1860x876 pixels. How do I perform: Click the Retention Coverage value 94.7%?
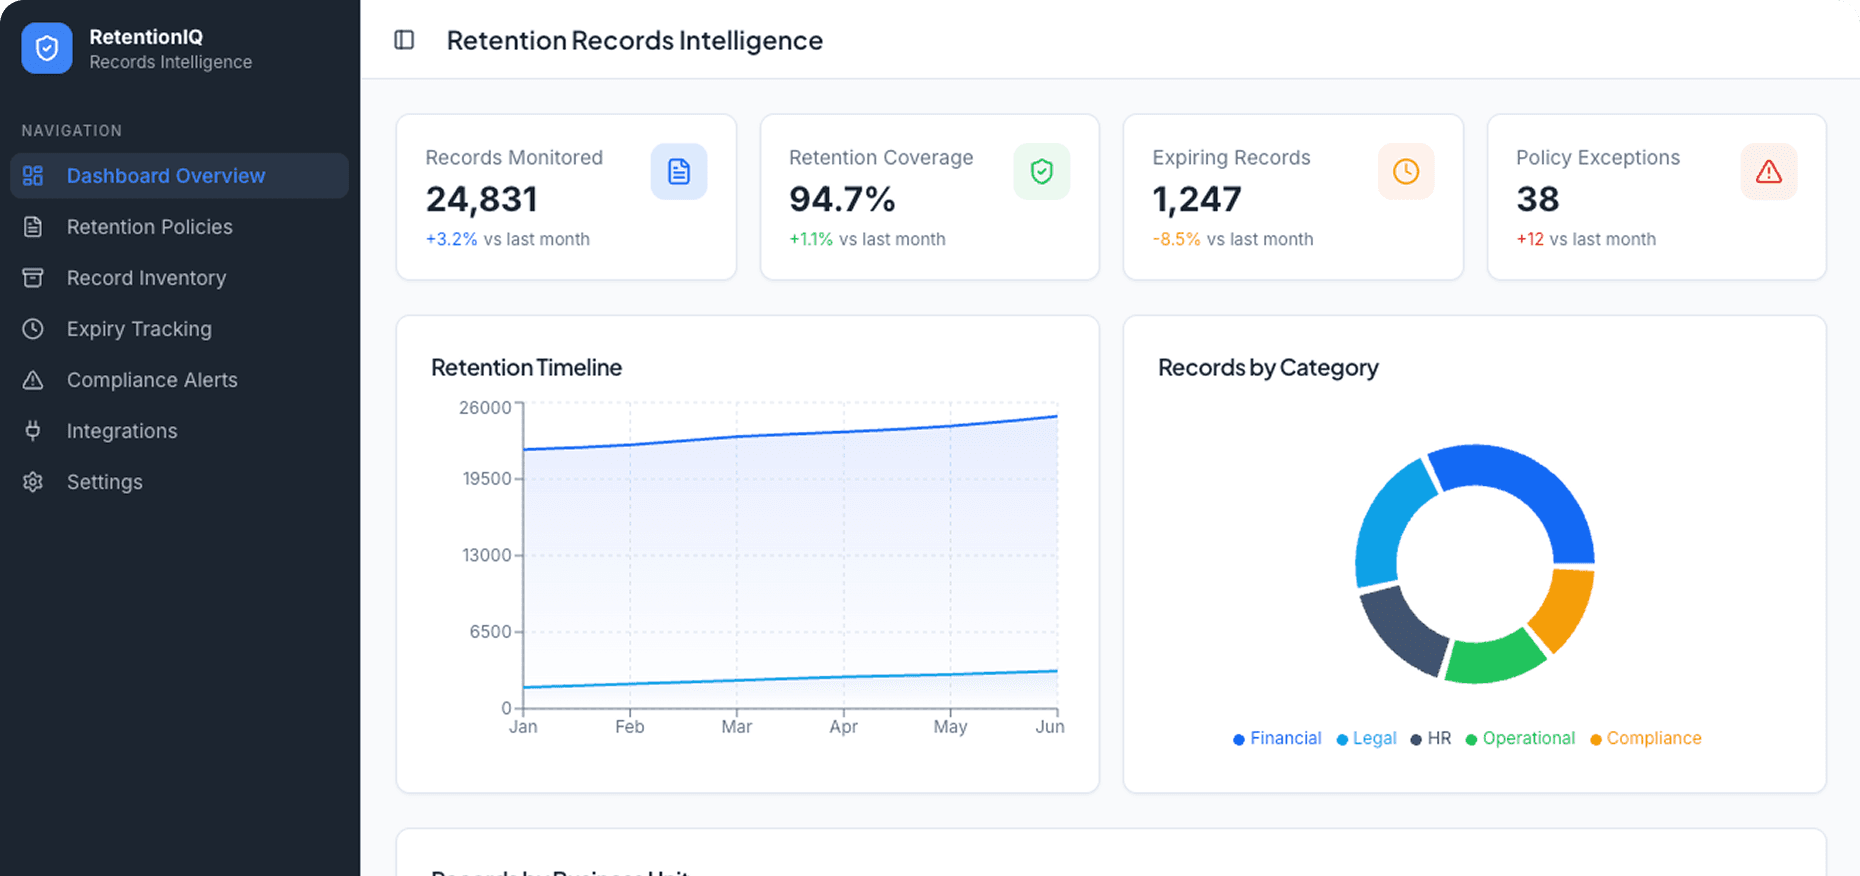[x=842, y=199]
